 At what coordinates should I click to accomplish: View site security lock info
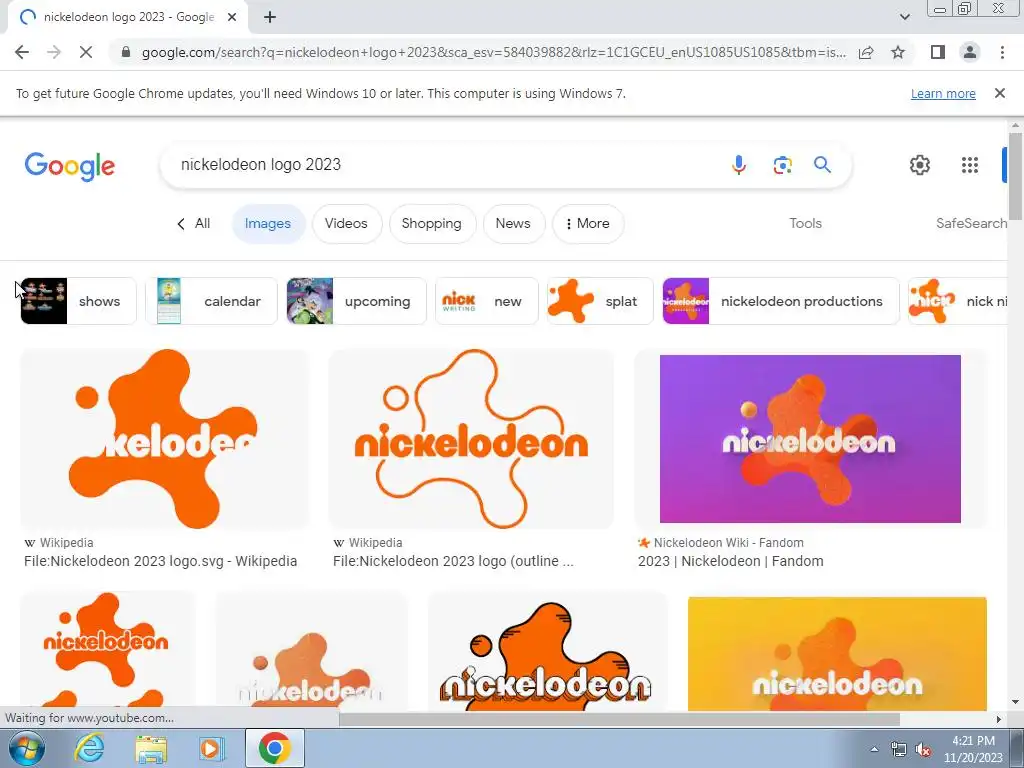(x=126, y=52)
